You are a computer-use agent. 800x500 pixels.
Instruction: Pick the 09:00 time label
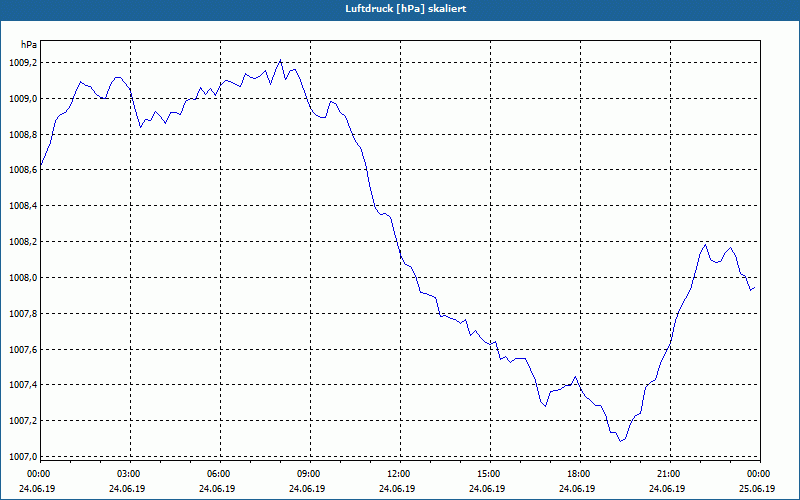[x=310, y=474]
